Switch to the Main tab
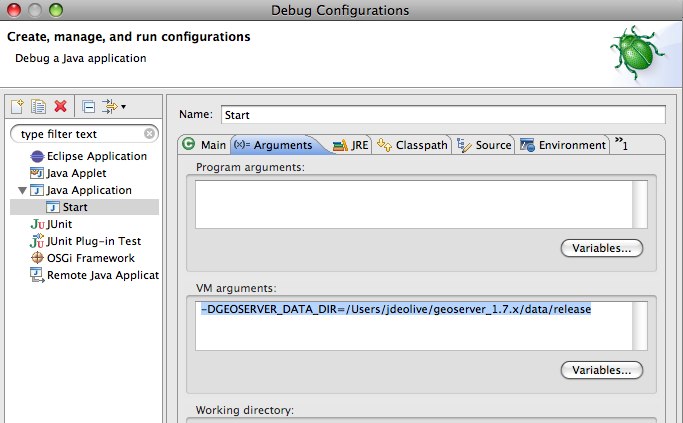Screen dimensions: 683x423 [x=204, y=145]
